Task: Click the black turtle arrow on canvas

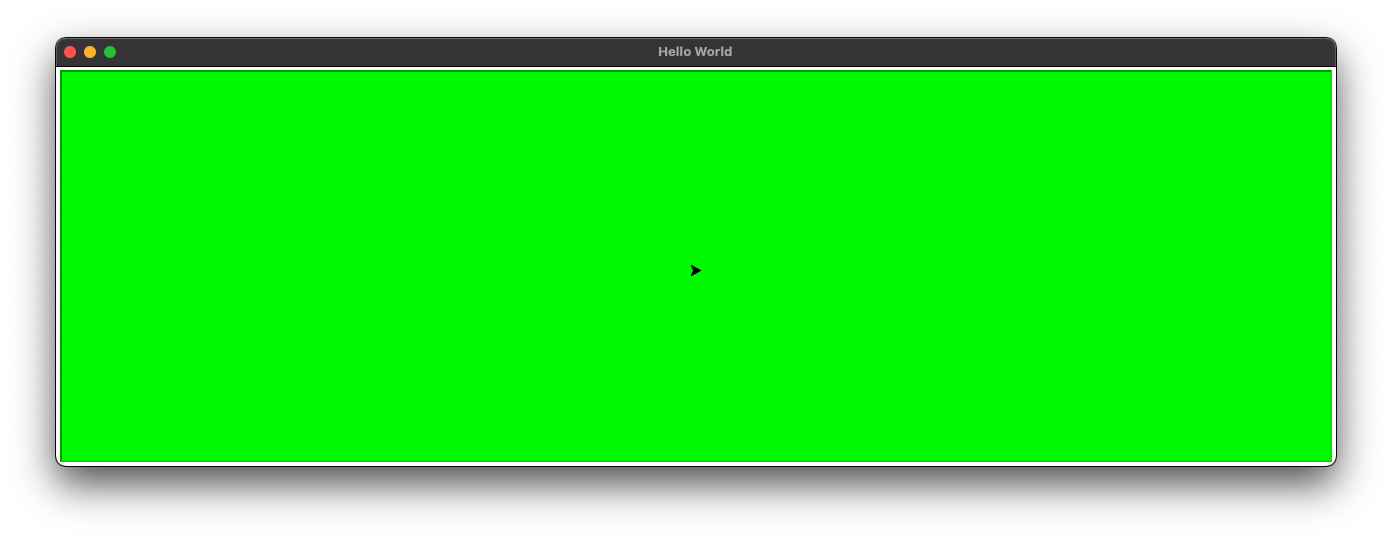Action: pos(696,271)
